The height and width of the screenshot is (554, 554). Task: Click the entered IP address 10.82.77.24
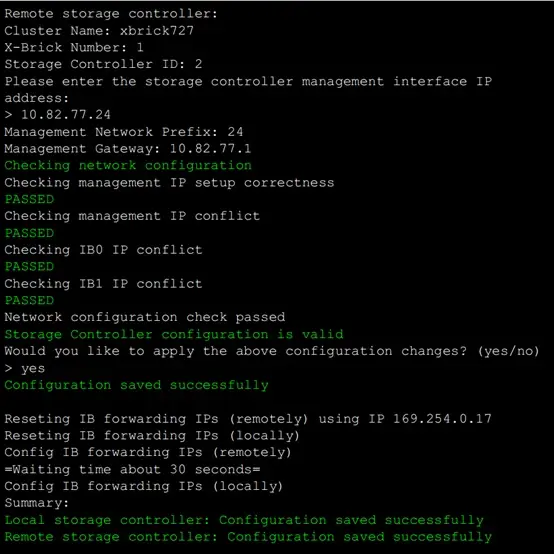coord(66,115)
